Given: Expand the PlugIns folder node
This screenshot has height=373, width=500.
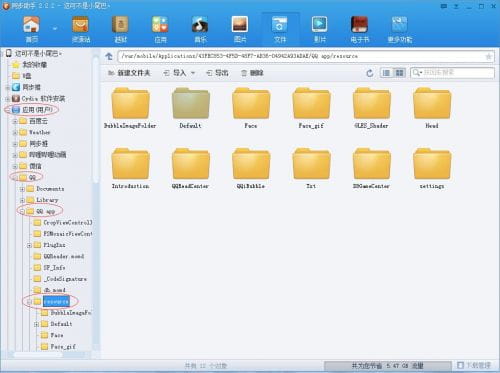Looking at the screenshot, I should tap(29, 245).
